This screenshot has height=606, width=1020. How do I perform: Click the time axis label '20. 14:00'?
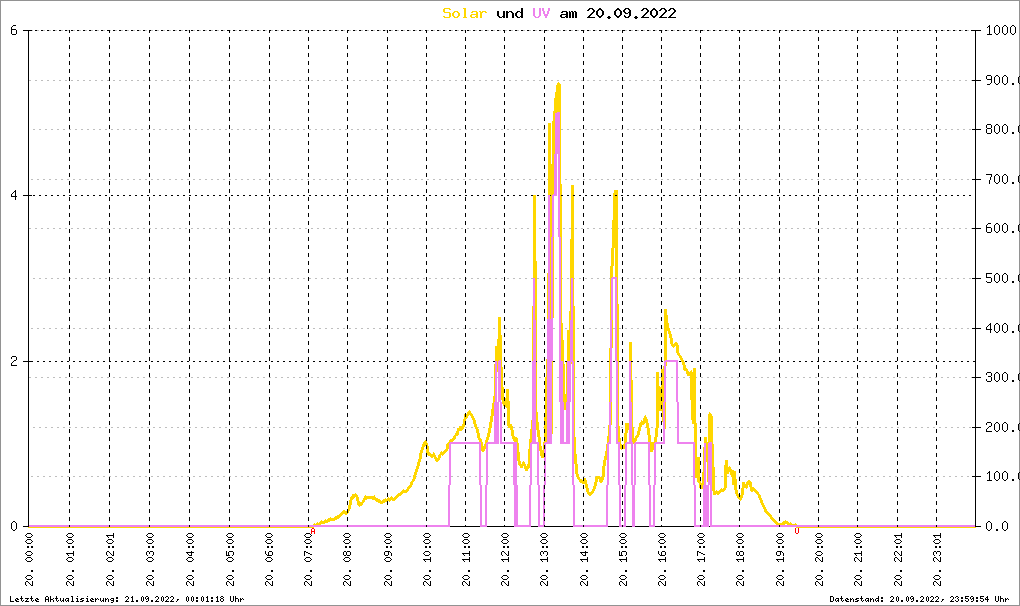[584, 560]
